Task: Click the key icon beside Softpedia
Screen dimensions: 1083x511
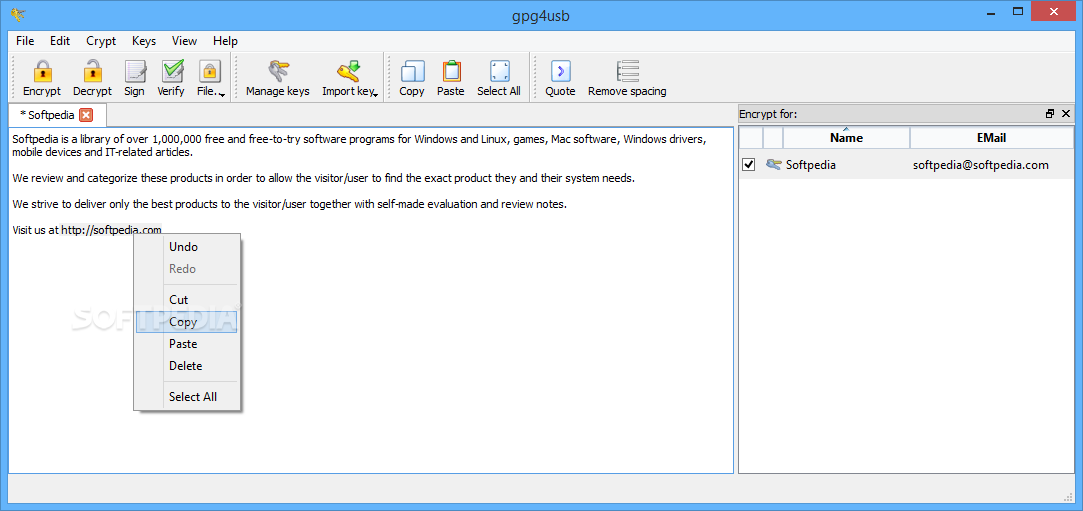Action: click(x=774, y=164)
